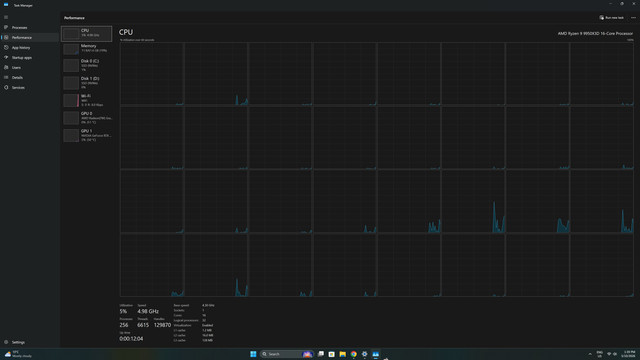640x360 pixels.
Task: View Disk 0 (C:) performance
Action: pyautogui.click(x=87, y=65)
